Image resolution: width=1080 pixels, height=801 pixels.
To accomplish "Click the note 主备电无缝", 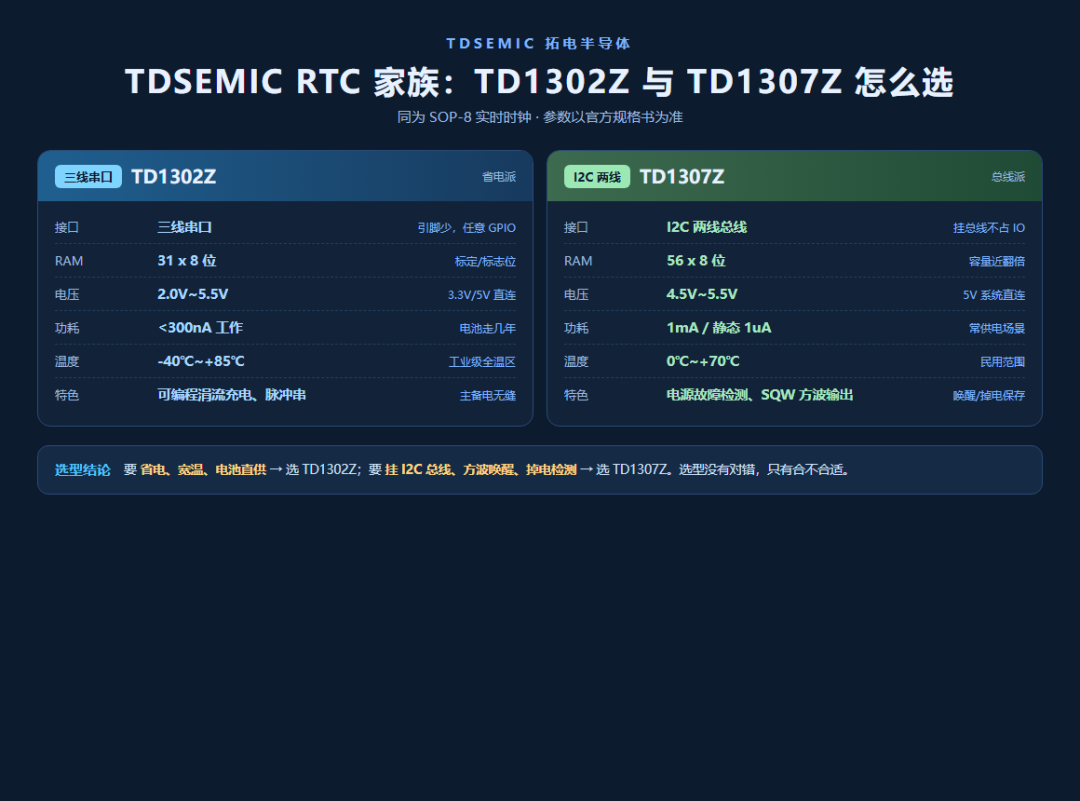I will [x=488, y=396].
